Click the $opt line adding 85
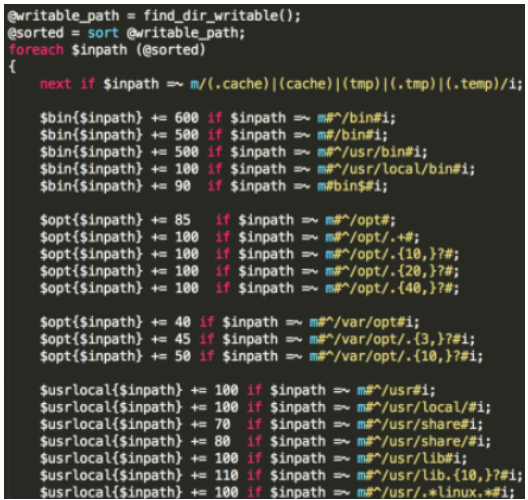Screen dimensions: 528x500 (218, 220)
